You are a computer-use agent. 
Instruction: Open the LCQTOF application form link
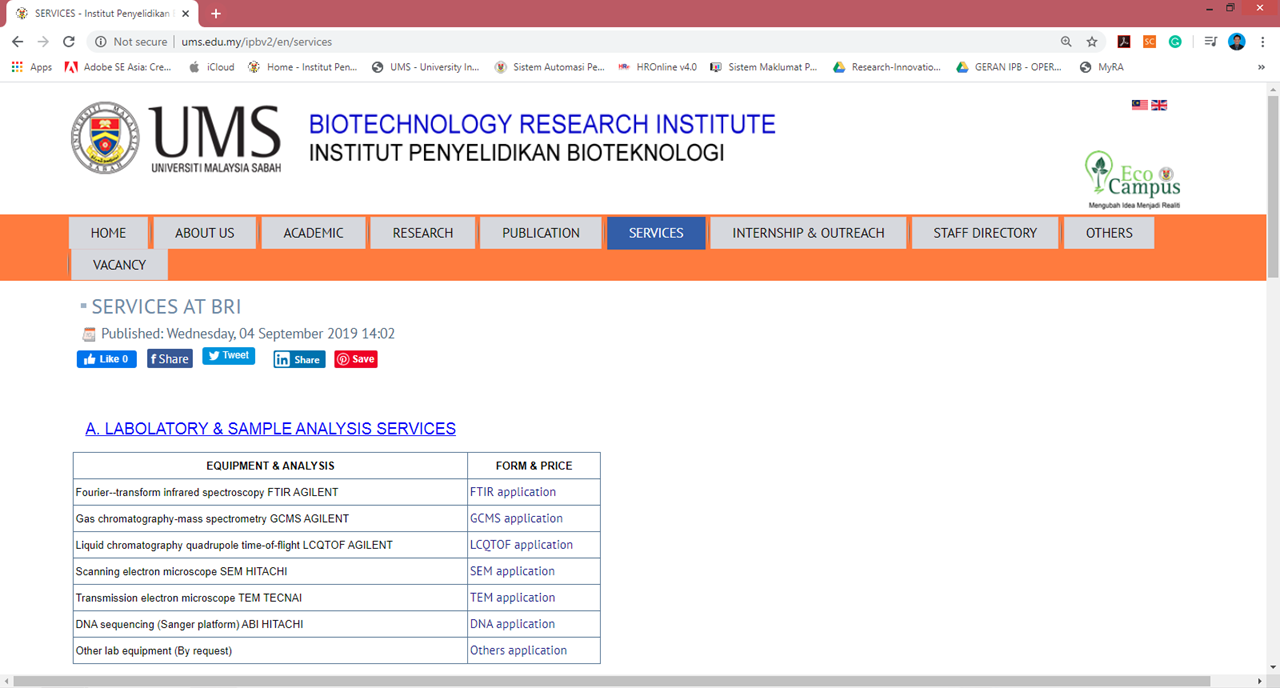pyautogui.click(x=521, y=545)
